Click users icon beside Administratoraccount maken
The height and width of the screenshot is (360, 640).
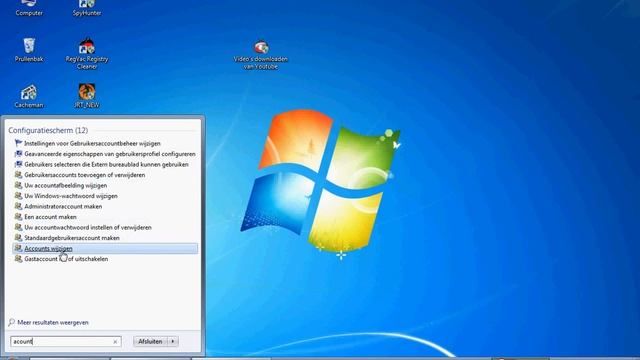tap(18, 206)
